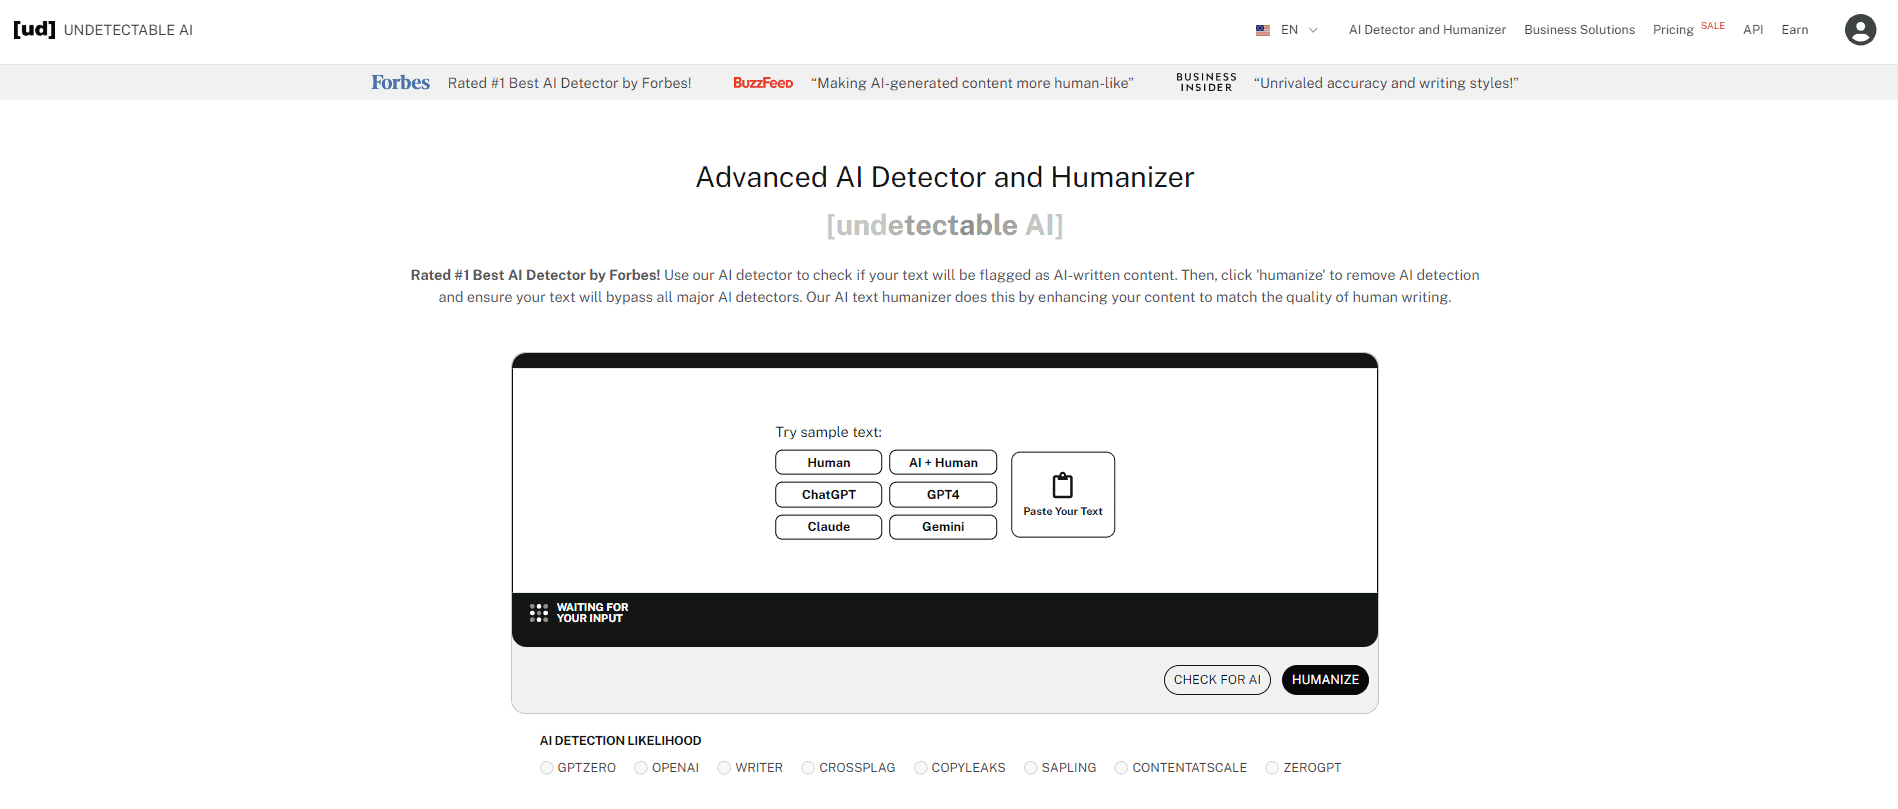The height and width of the screenshot is (809, 1898).
Task: Click the Business Insider logo
Action: [1206, 83]
